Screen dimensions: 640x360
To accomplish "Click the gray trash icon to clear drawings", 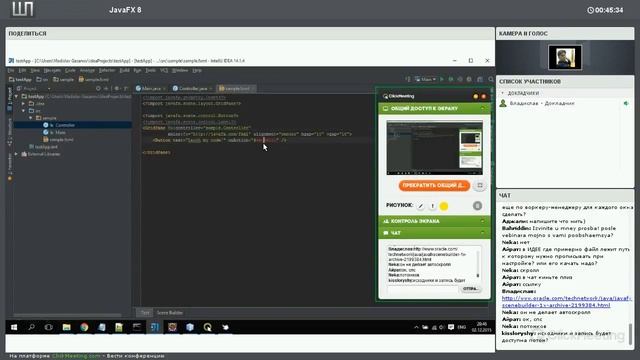I will [x=477, y=206].
